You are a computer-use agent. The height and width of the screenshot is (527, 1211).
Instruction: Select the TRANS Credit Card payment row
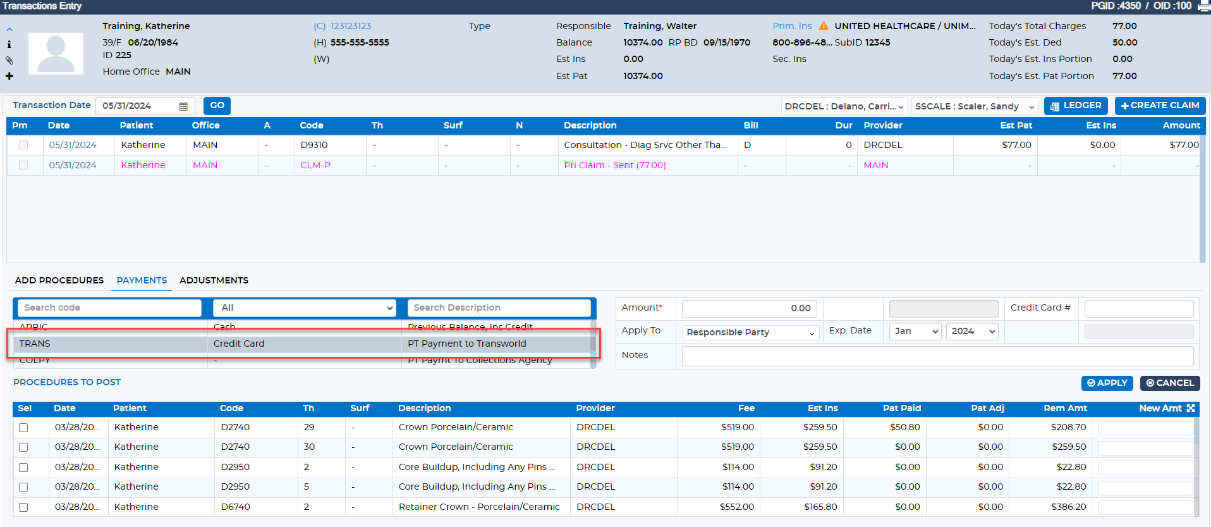303,343
